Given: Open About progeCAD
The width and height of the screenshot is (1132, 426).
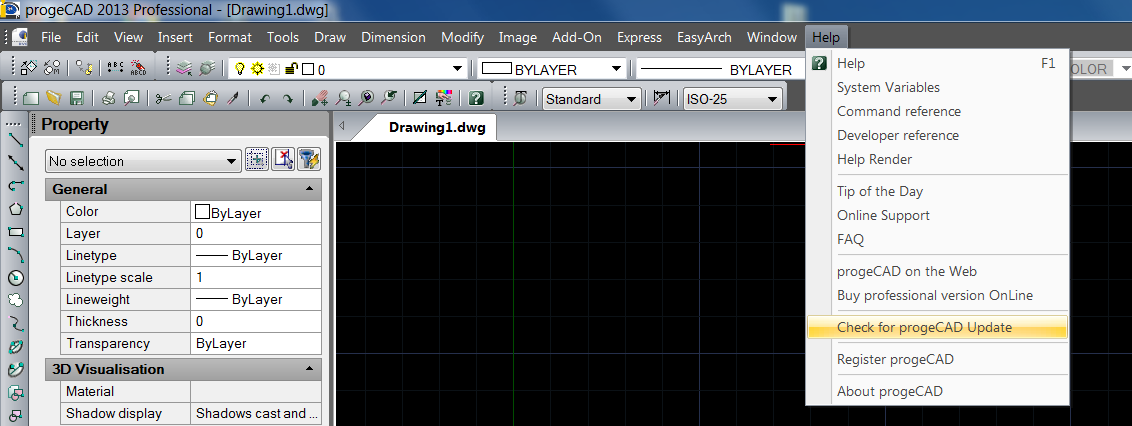Looking at the screenshot, I should [x=889, y=391].
